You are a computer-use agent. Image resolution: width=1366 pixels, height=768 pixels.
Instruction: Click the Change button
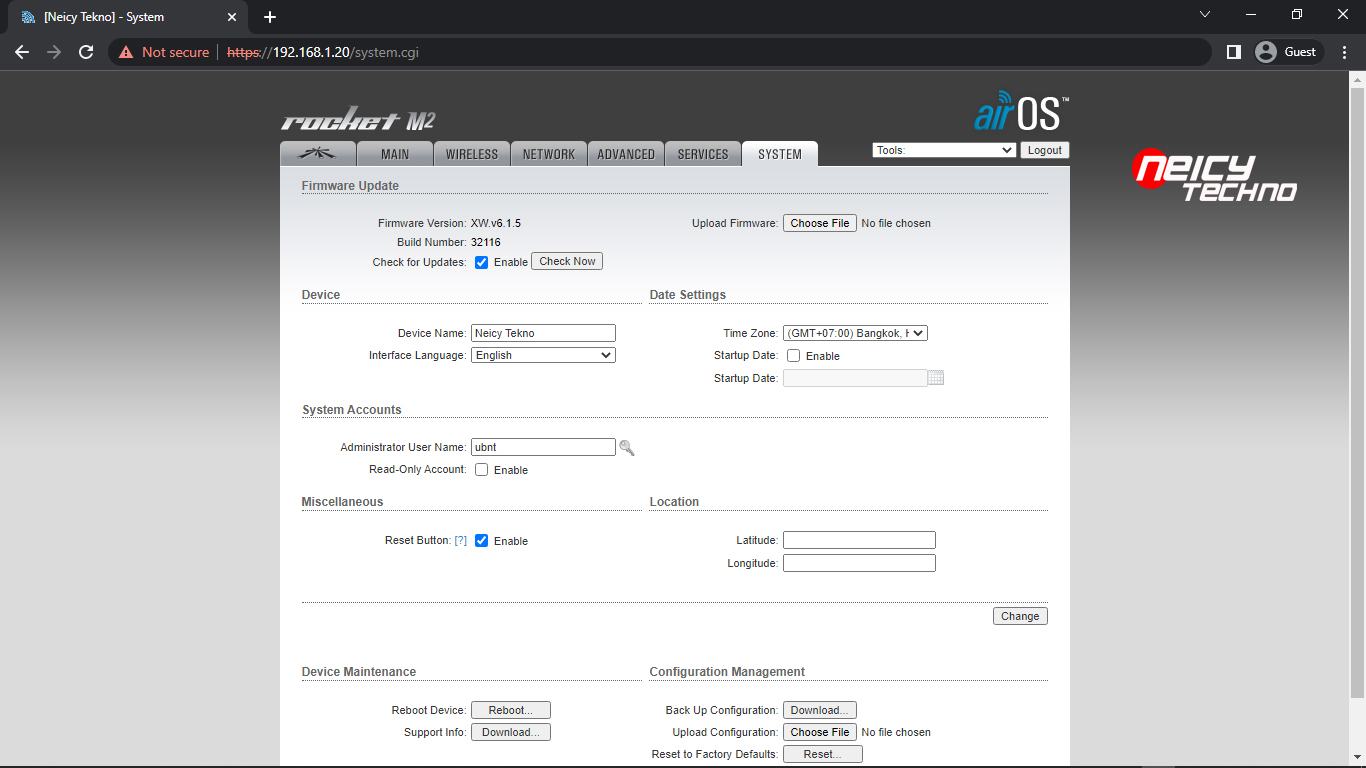coord(1020,616)
